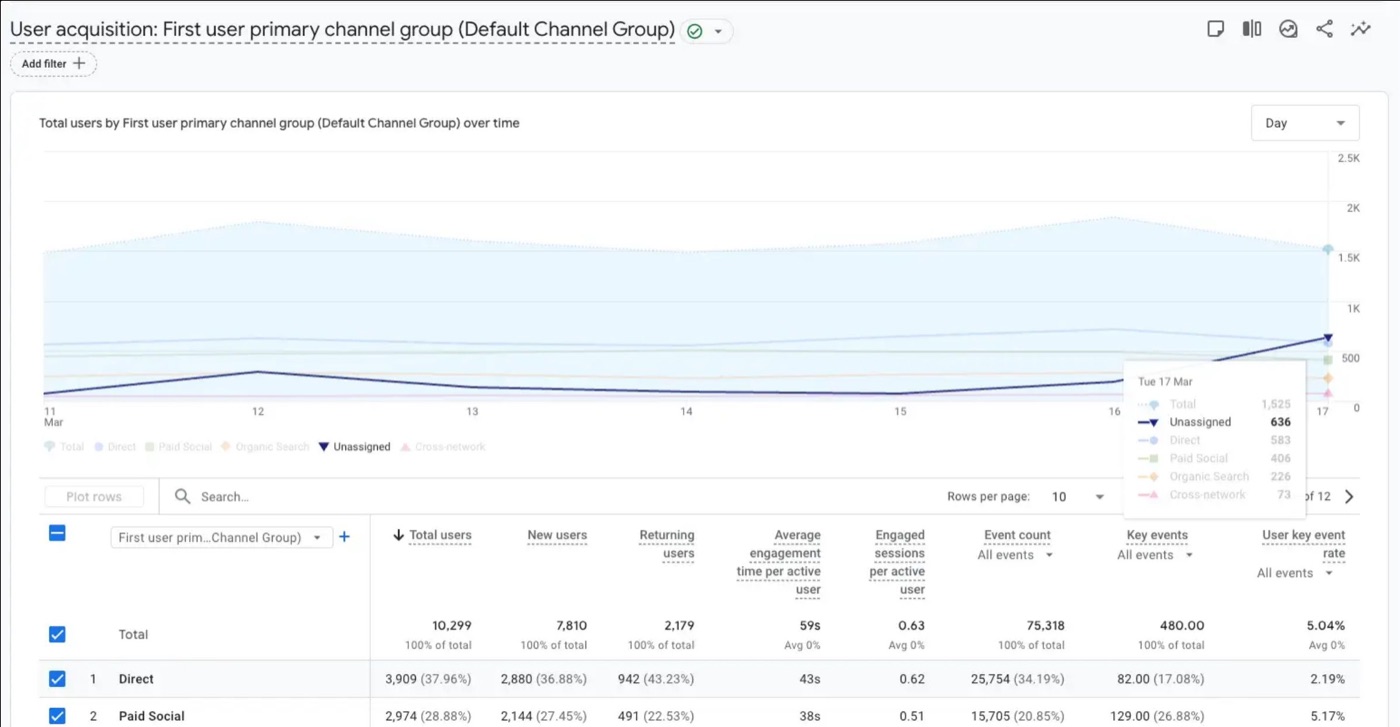Viewport: 1400px width, 727px height.
Task: Go to next page of table rows
Action: pos(1349,496)
